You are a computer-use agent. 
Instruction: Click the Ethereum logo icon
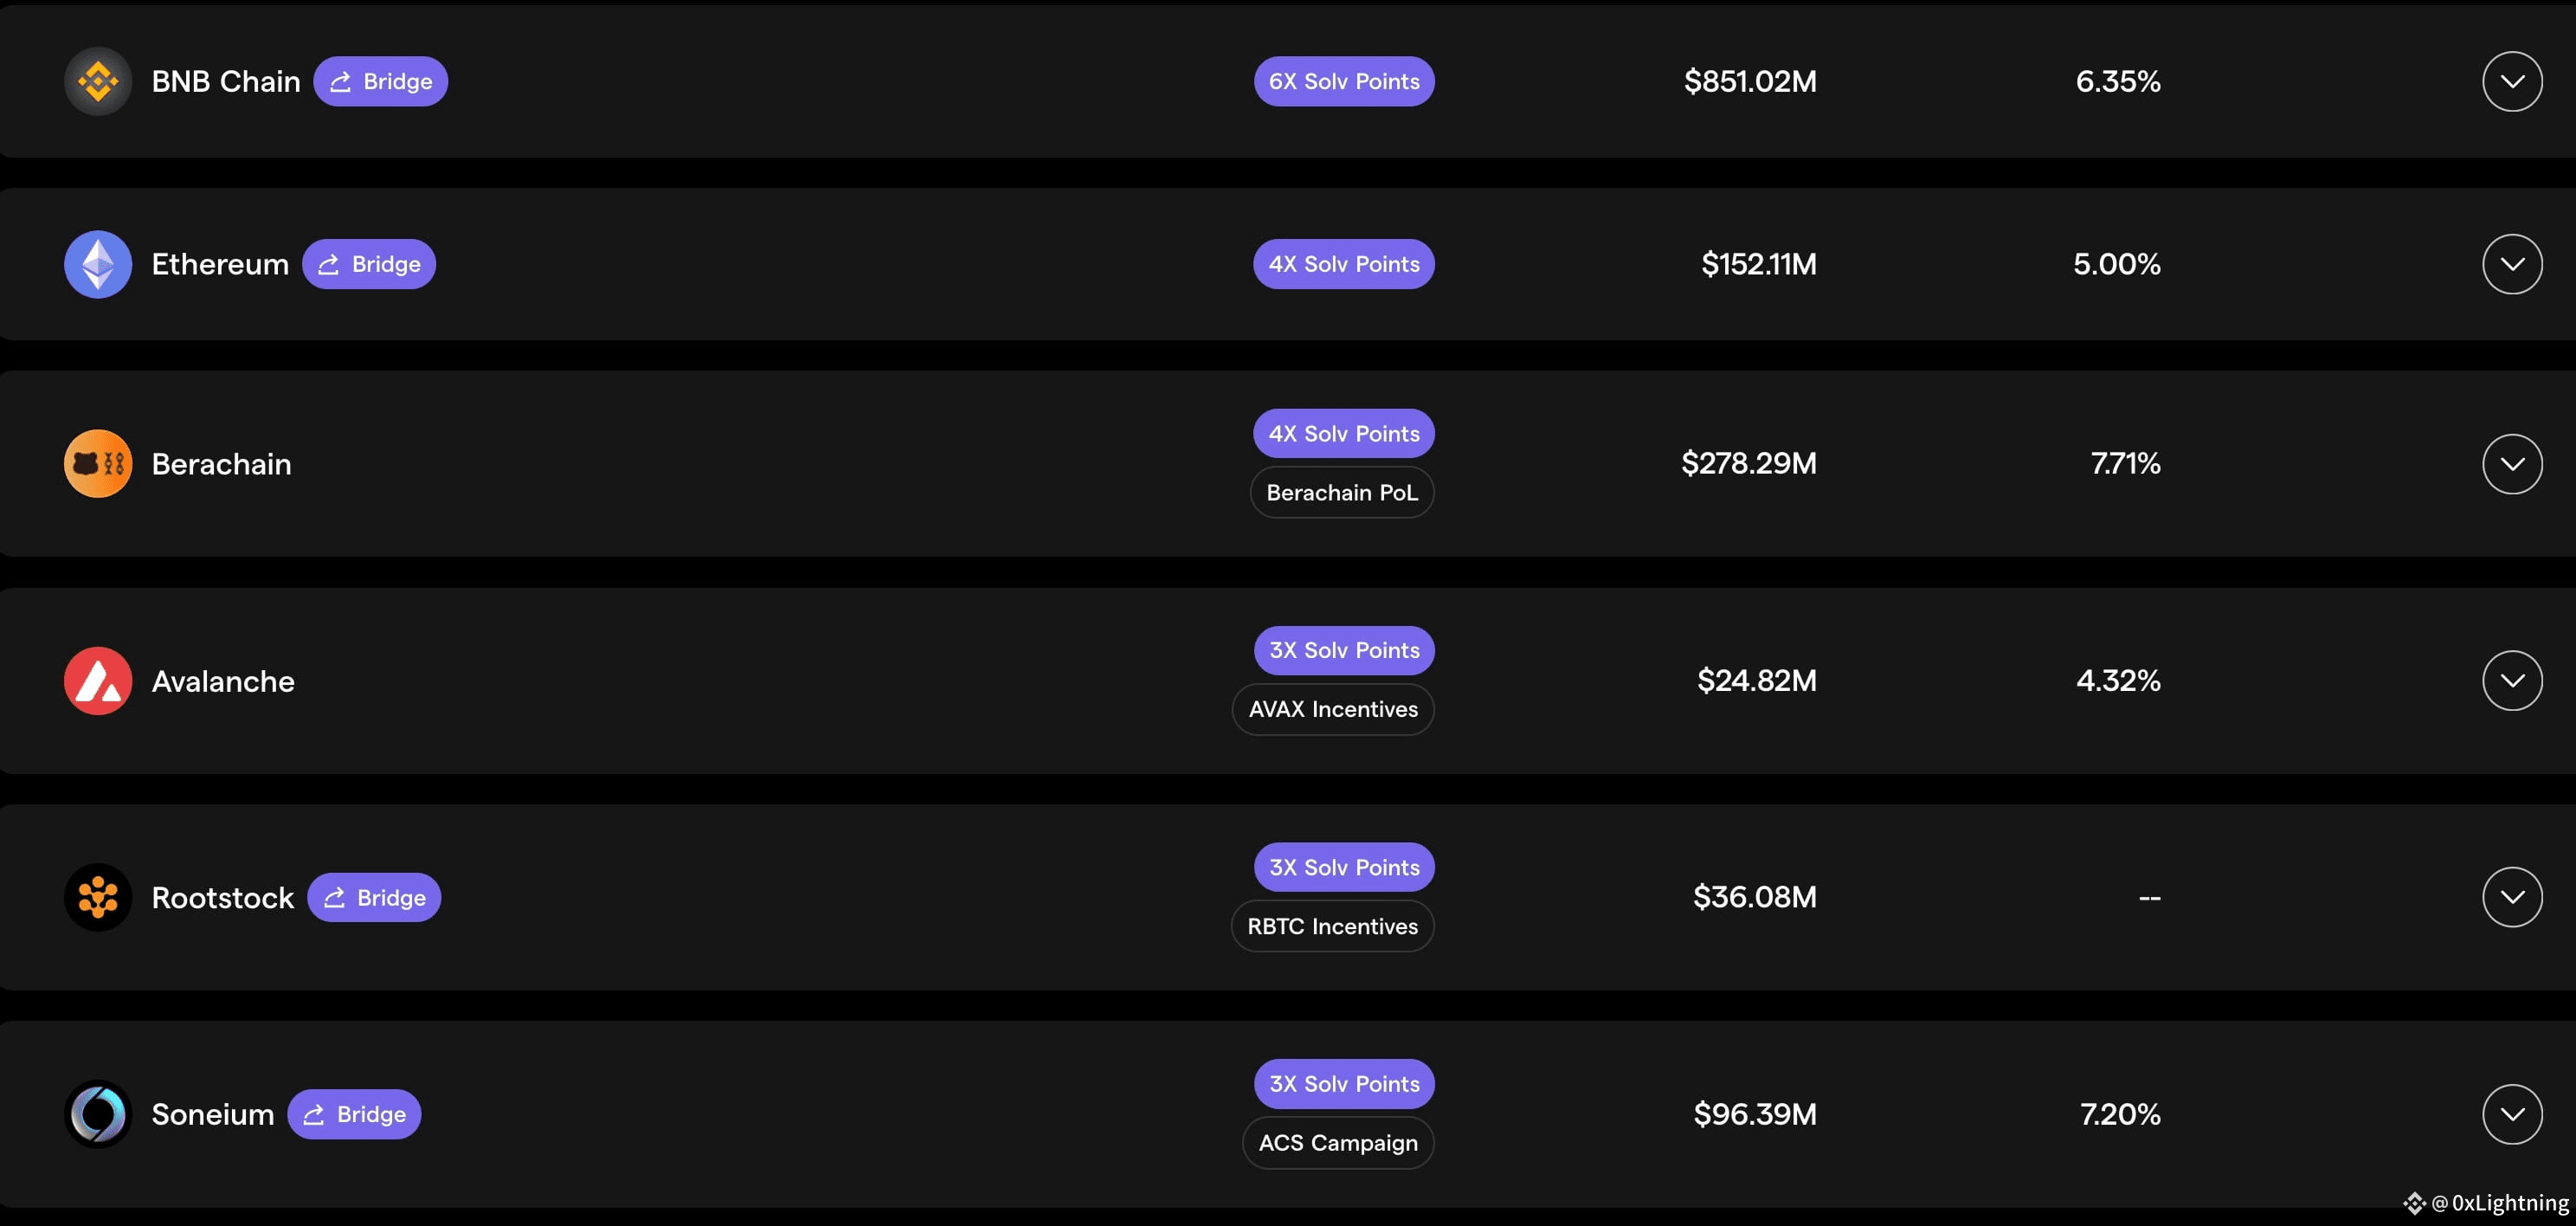pyautogui.click(x=98, y=264)
